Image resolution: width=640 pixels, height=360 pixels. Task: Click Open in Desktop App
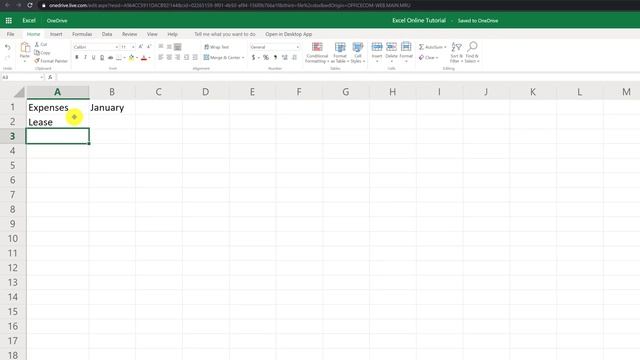pyautogui.click(x=289, y=34)
